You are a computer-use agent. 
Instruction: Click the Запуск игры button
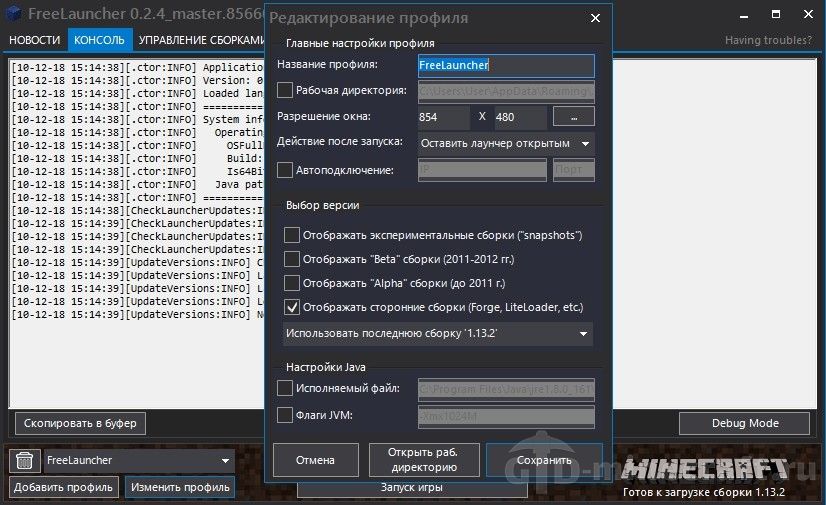[x=412, y=489]
